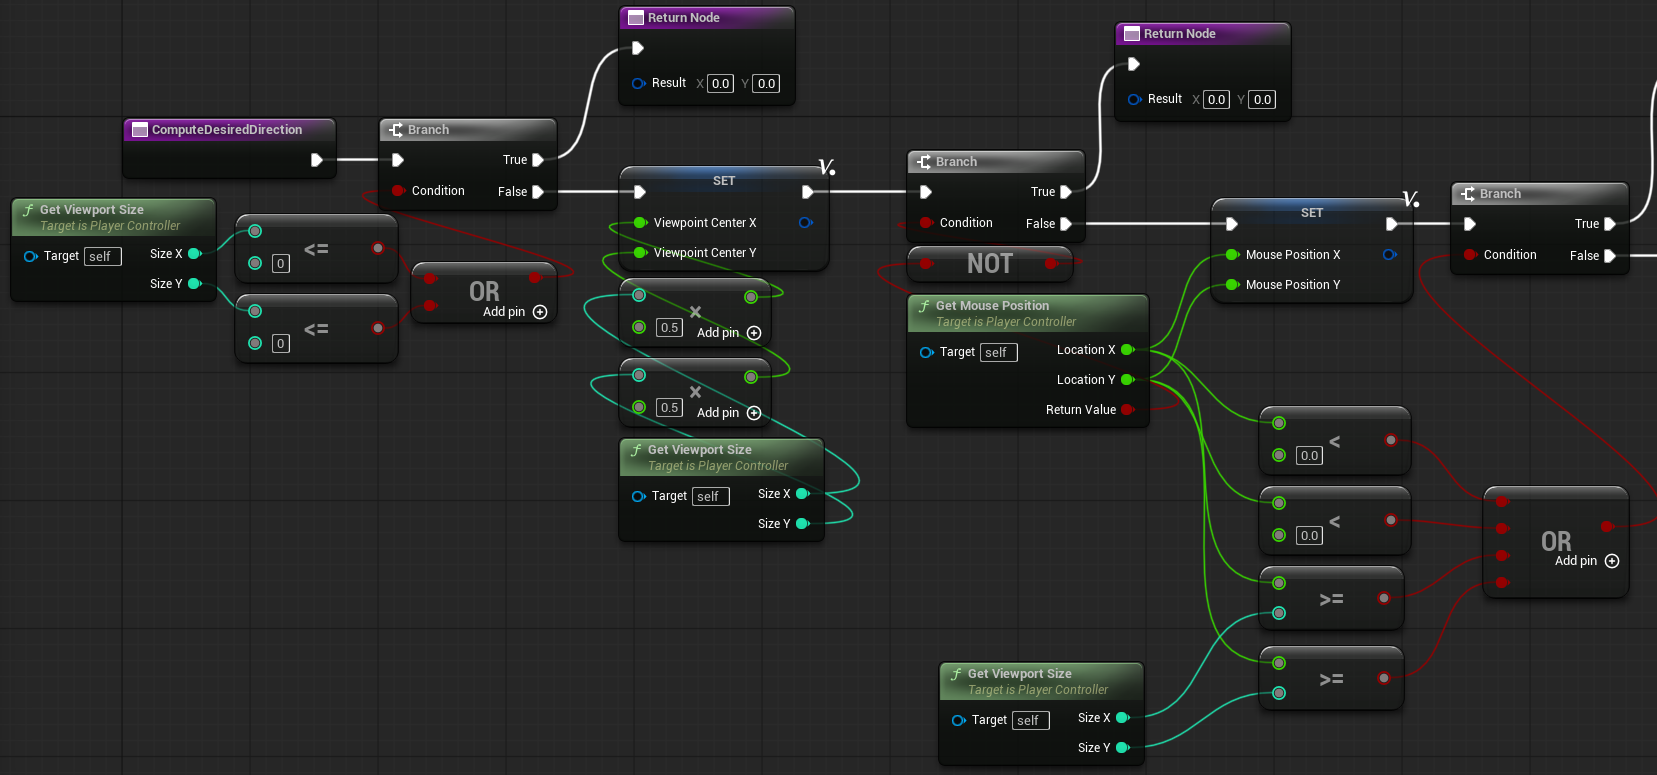The height and width of the screenshot is (775, 1657).
Task: Select the Get Mouse Position node header
Action: coord(992,306)
